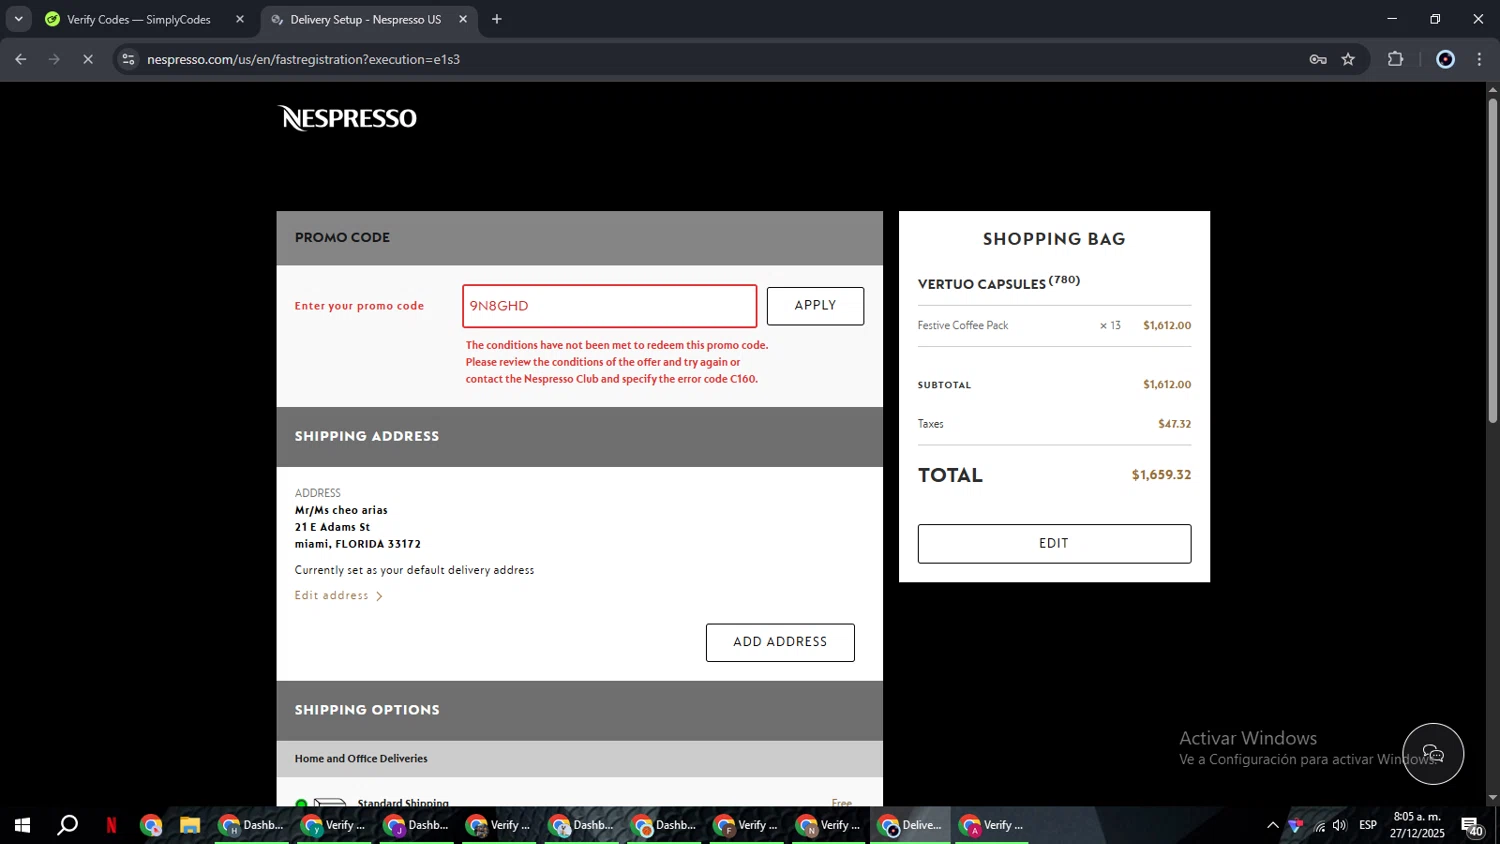Click the scrollbar down arrow
The image size is (1500, 844).
pyautogui.click(x=1492, y=798)
